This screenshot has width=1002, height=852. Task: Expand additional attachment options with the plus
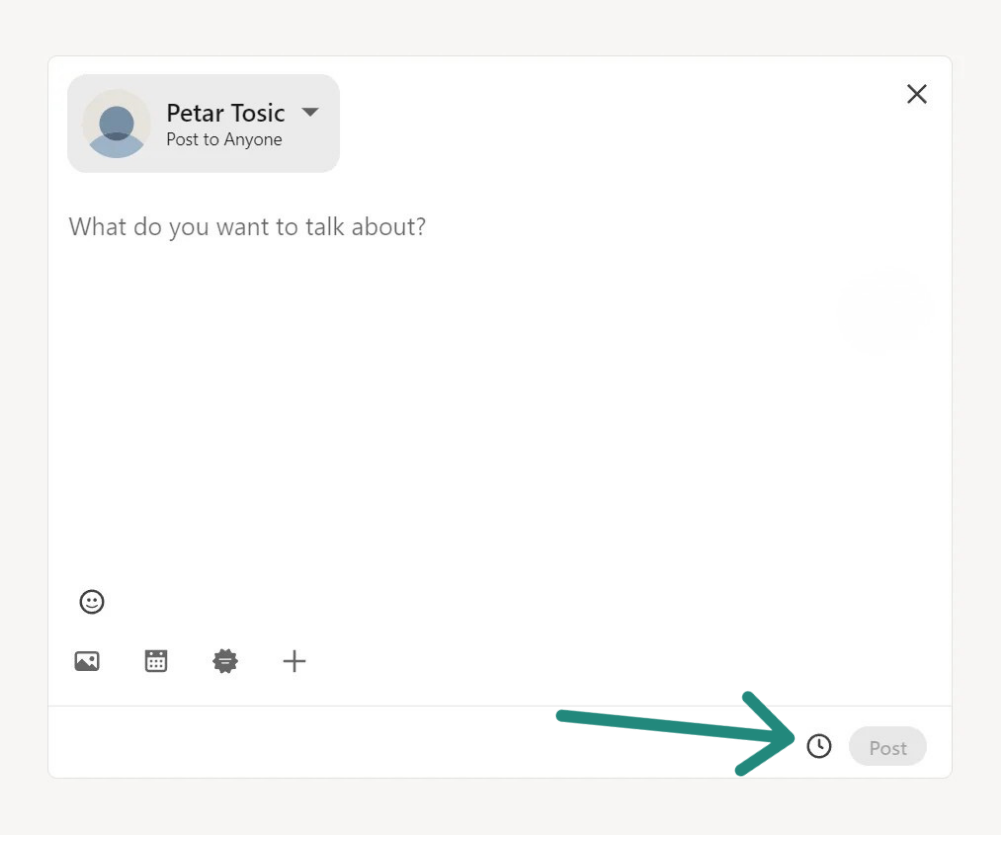(294, 661)
